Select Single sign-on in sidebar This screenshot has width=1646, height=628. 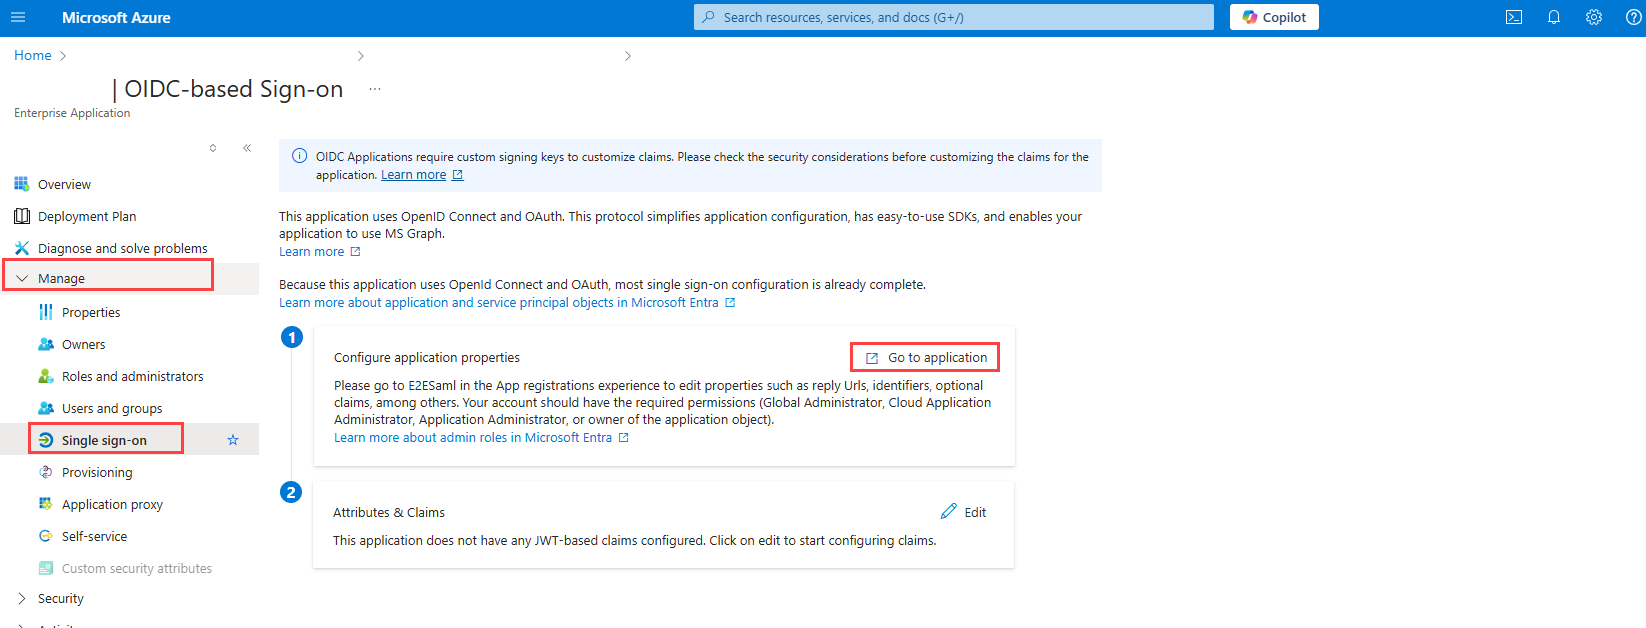tap(104, 440)
